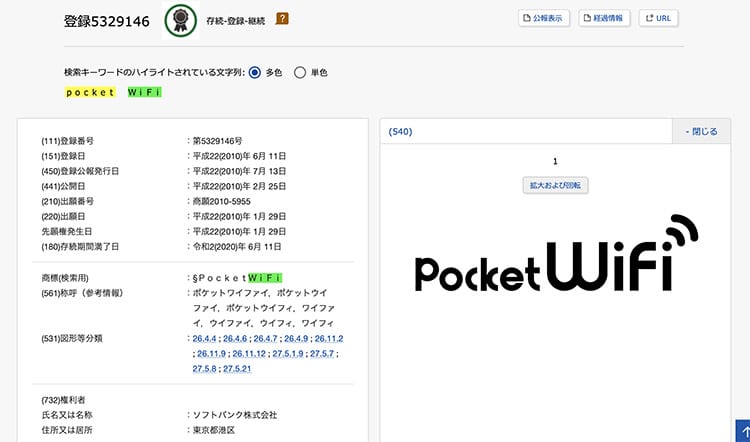Click the 存続-登録-継続 status text
This screenshot has width=750, height=442.
[x=235, y=22]
